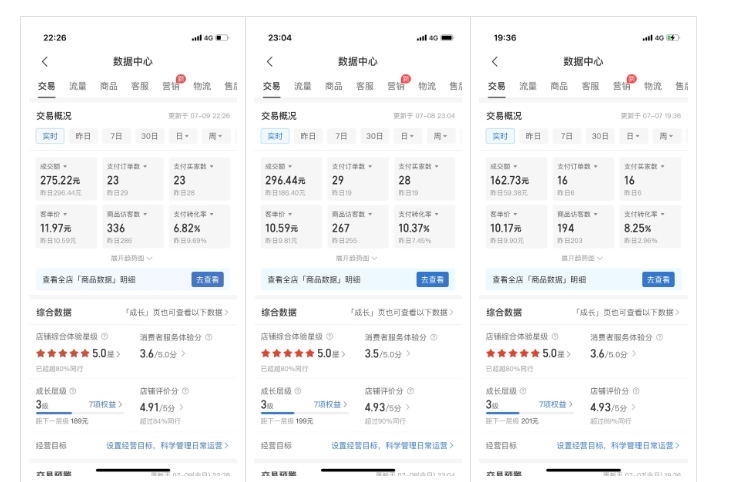The height and width of the screenshot is (482, 732).
Task: Select the 30日 time filter in the 19:36 screen
Action: coord(599,136)
